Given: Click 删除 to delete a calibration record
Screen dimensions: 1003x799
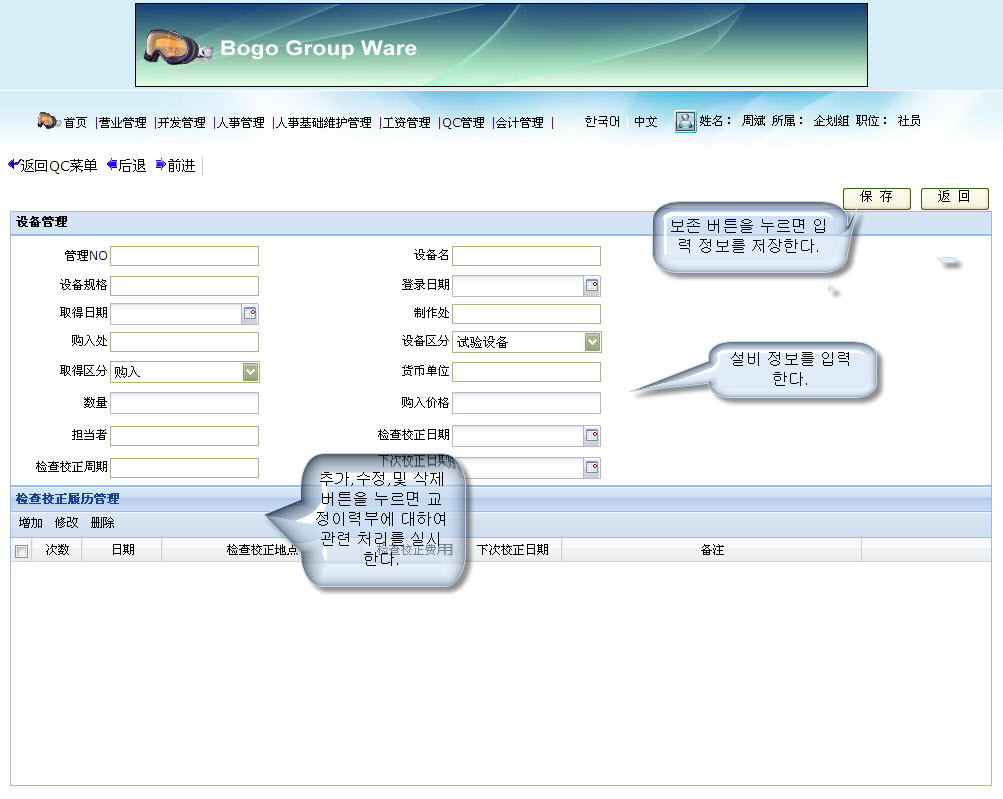Looking at the screenshot, I should pos(102,523).
